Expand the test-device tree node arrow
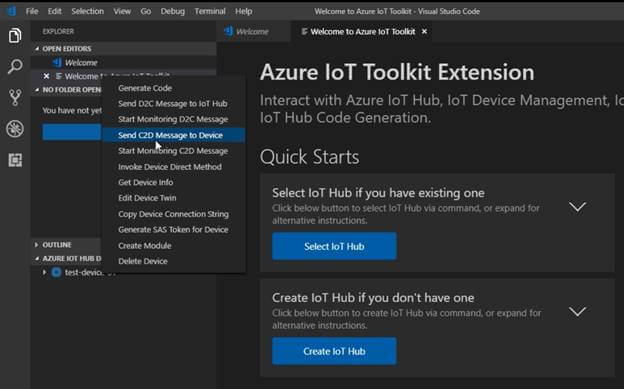This screenshot has height=389, width=624. click(x=45, y=272)
